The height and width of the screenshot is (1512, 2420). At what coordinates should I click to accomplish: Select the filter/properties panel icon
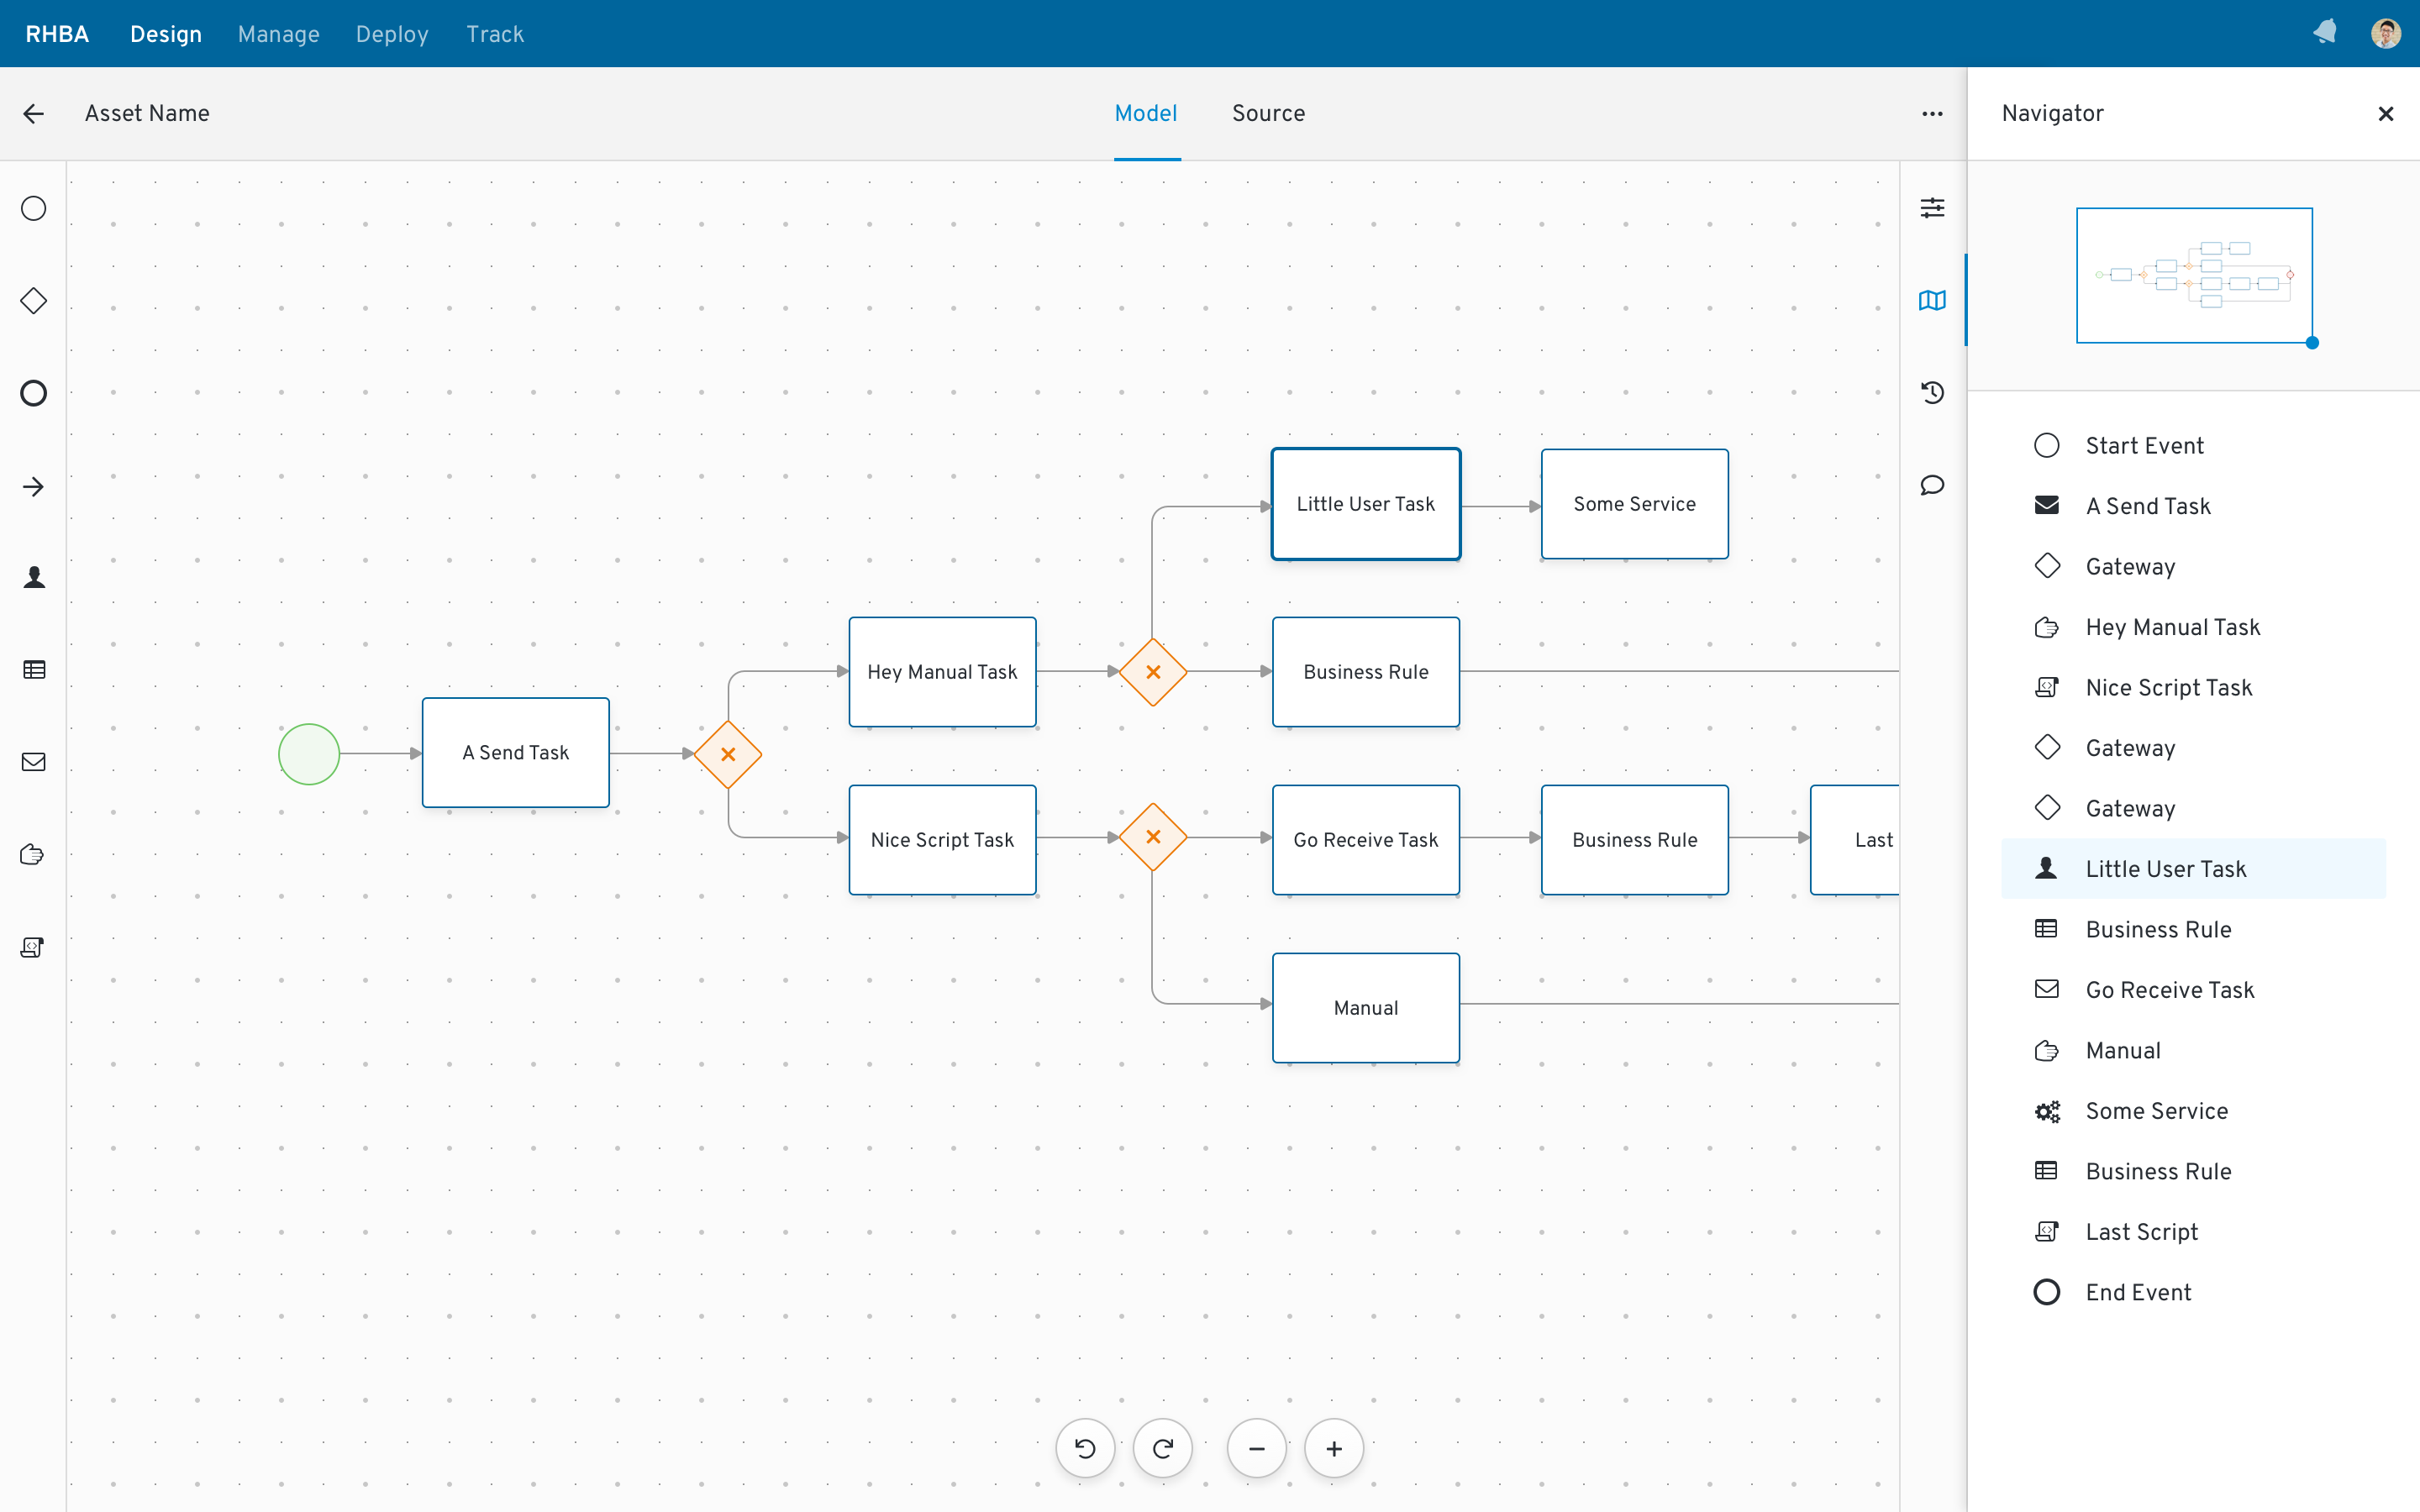[1932, 207]
